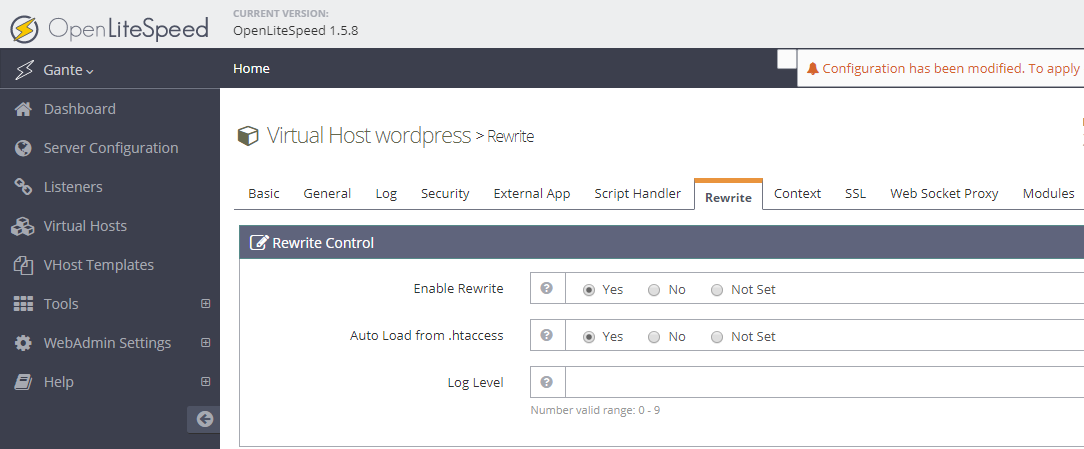The width and height of the screenshot is (1084, 449).
Task: Set Enable Rewrite to Not Set
Action: [717, 290]
